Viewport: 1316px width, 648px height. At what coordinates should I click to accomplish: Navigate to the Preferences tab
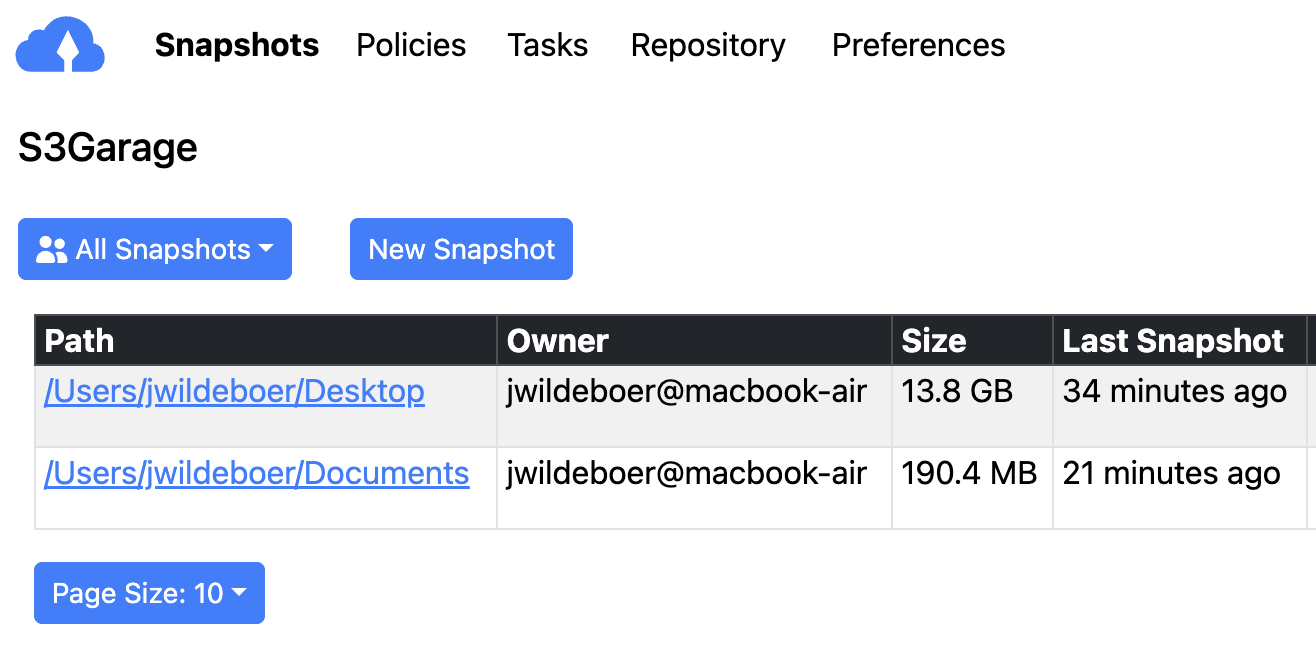click(x=918, y=45)
